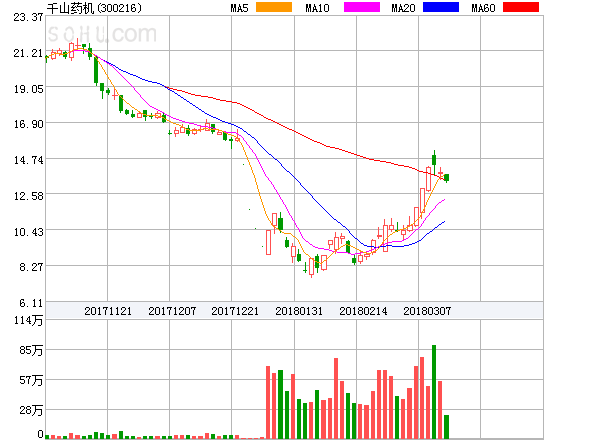Click the 20180307 date label
Viewport: 600px width, 440px height.
click(427, 311)
